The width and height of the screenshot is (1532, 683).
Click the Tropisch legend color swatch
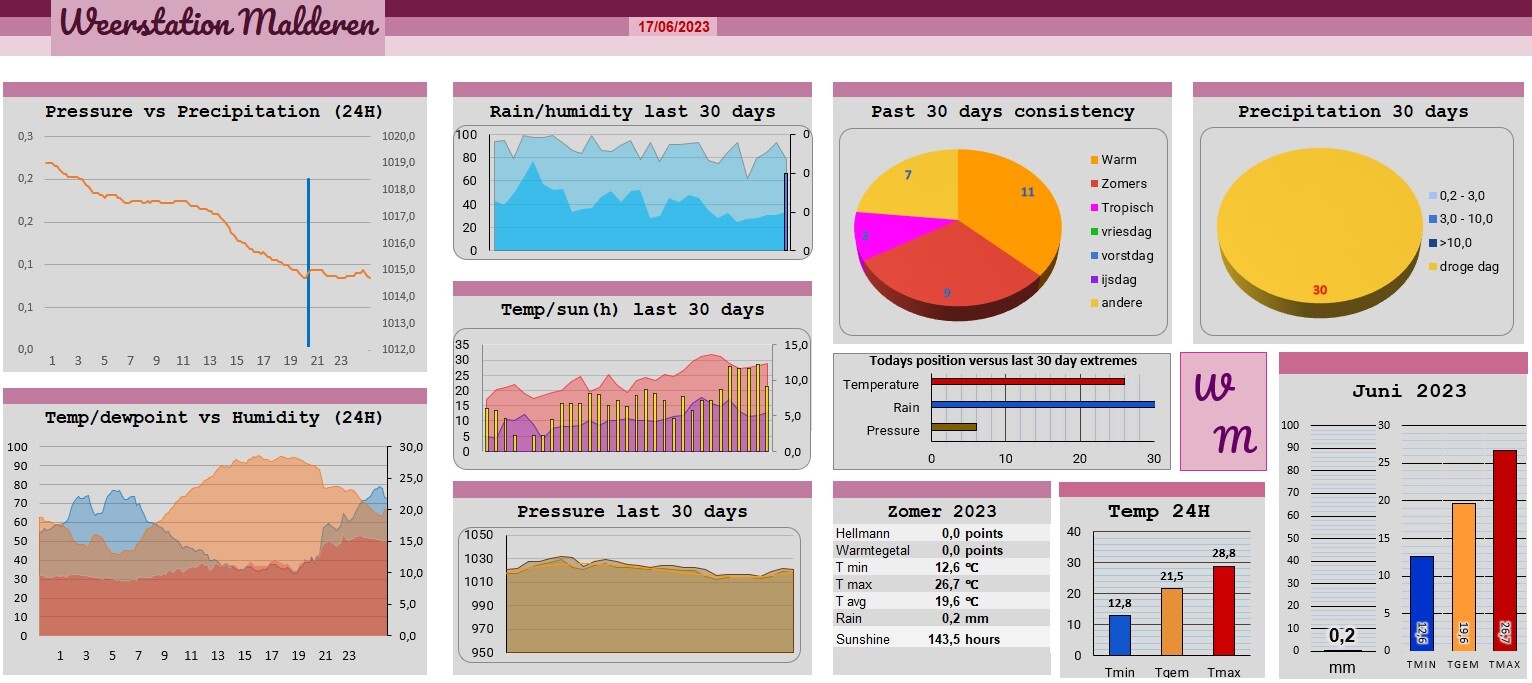[1094, 208]
